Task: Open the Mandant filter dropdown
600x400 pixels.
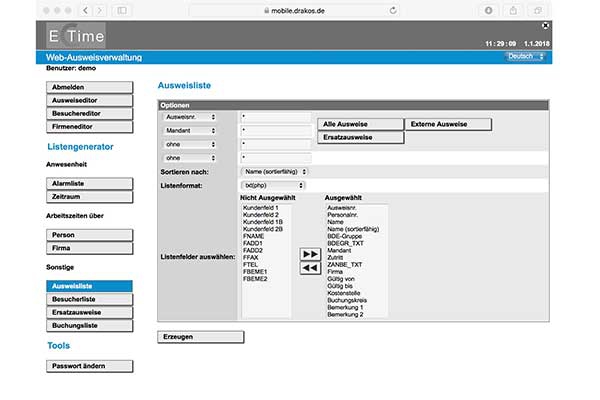Action: pos(190,131)
